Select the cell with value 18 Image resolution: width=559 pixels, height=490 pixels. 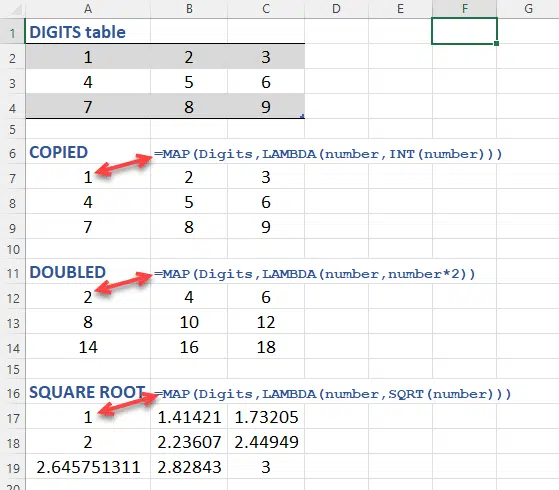point(266,347)
